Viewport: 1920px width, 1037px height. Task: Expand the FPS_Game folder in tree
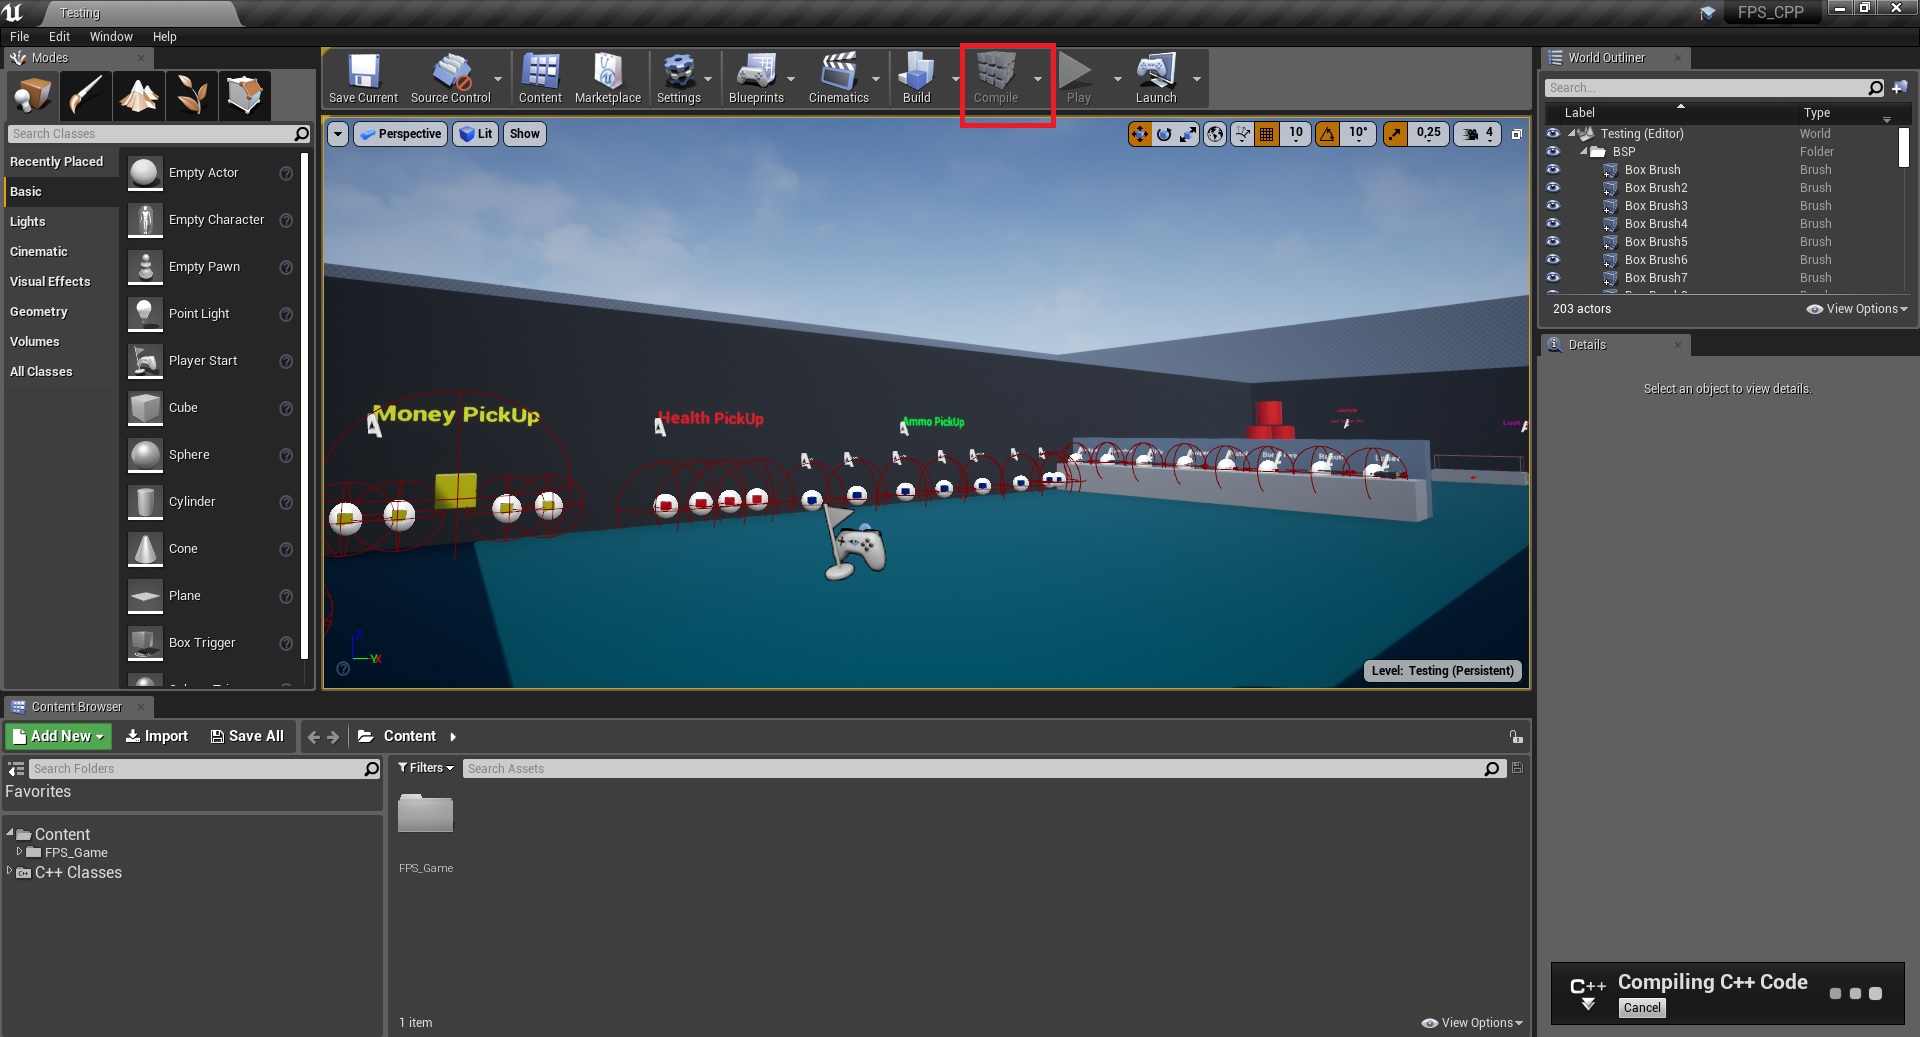pos(19,852)
